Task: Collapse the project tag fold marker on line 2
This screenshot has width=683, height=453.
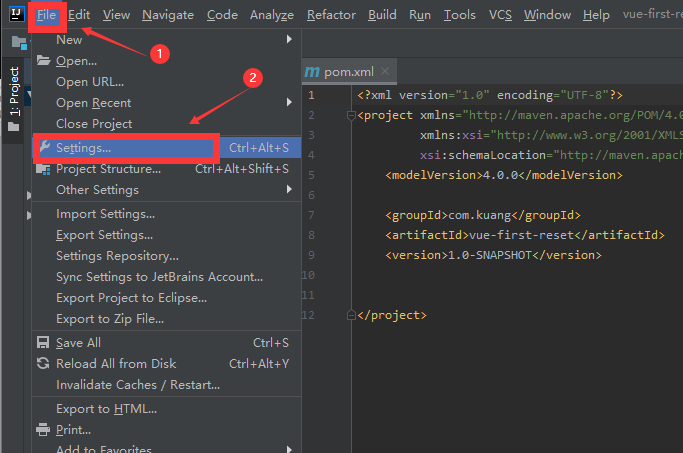Action: pos(351,115)
